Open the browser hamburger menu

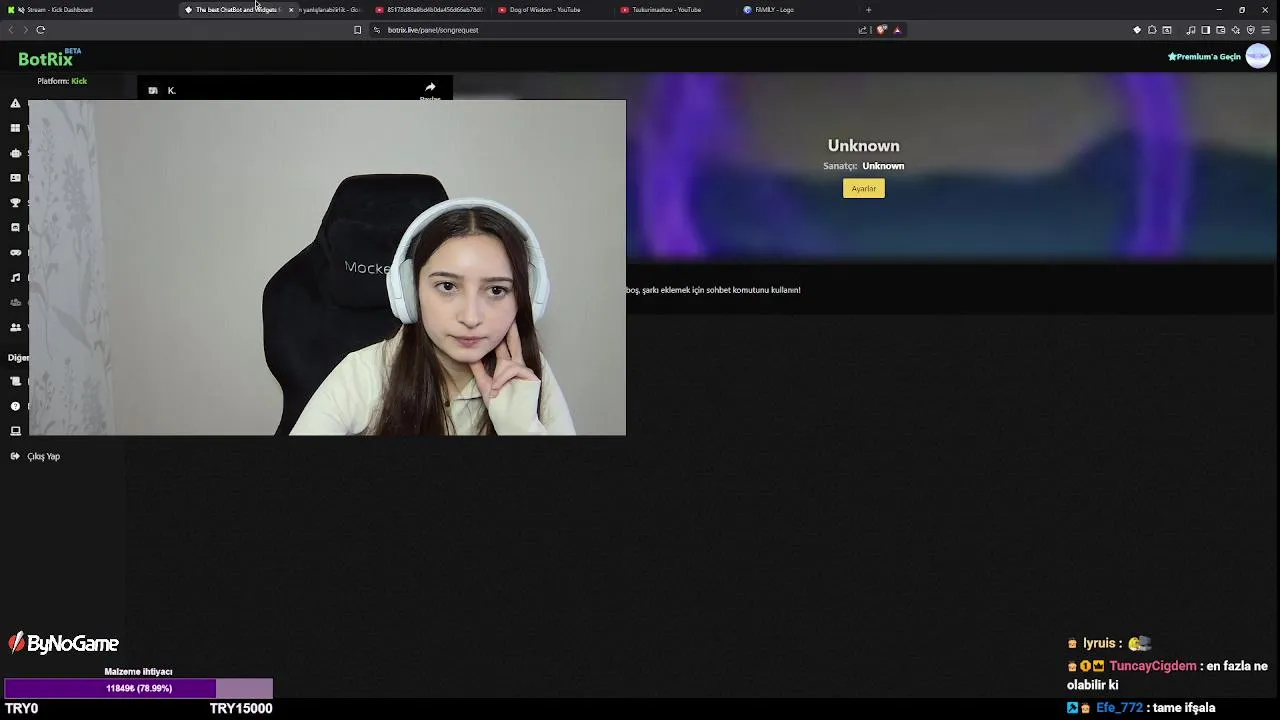point(1265,30)
